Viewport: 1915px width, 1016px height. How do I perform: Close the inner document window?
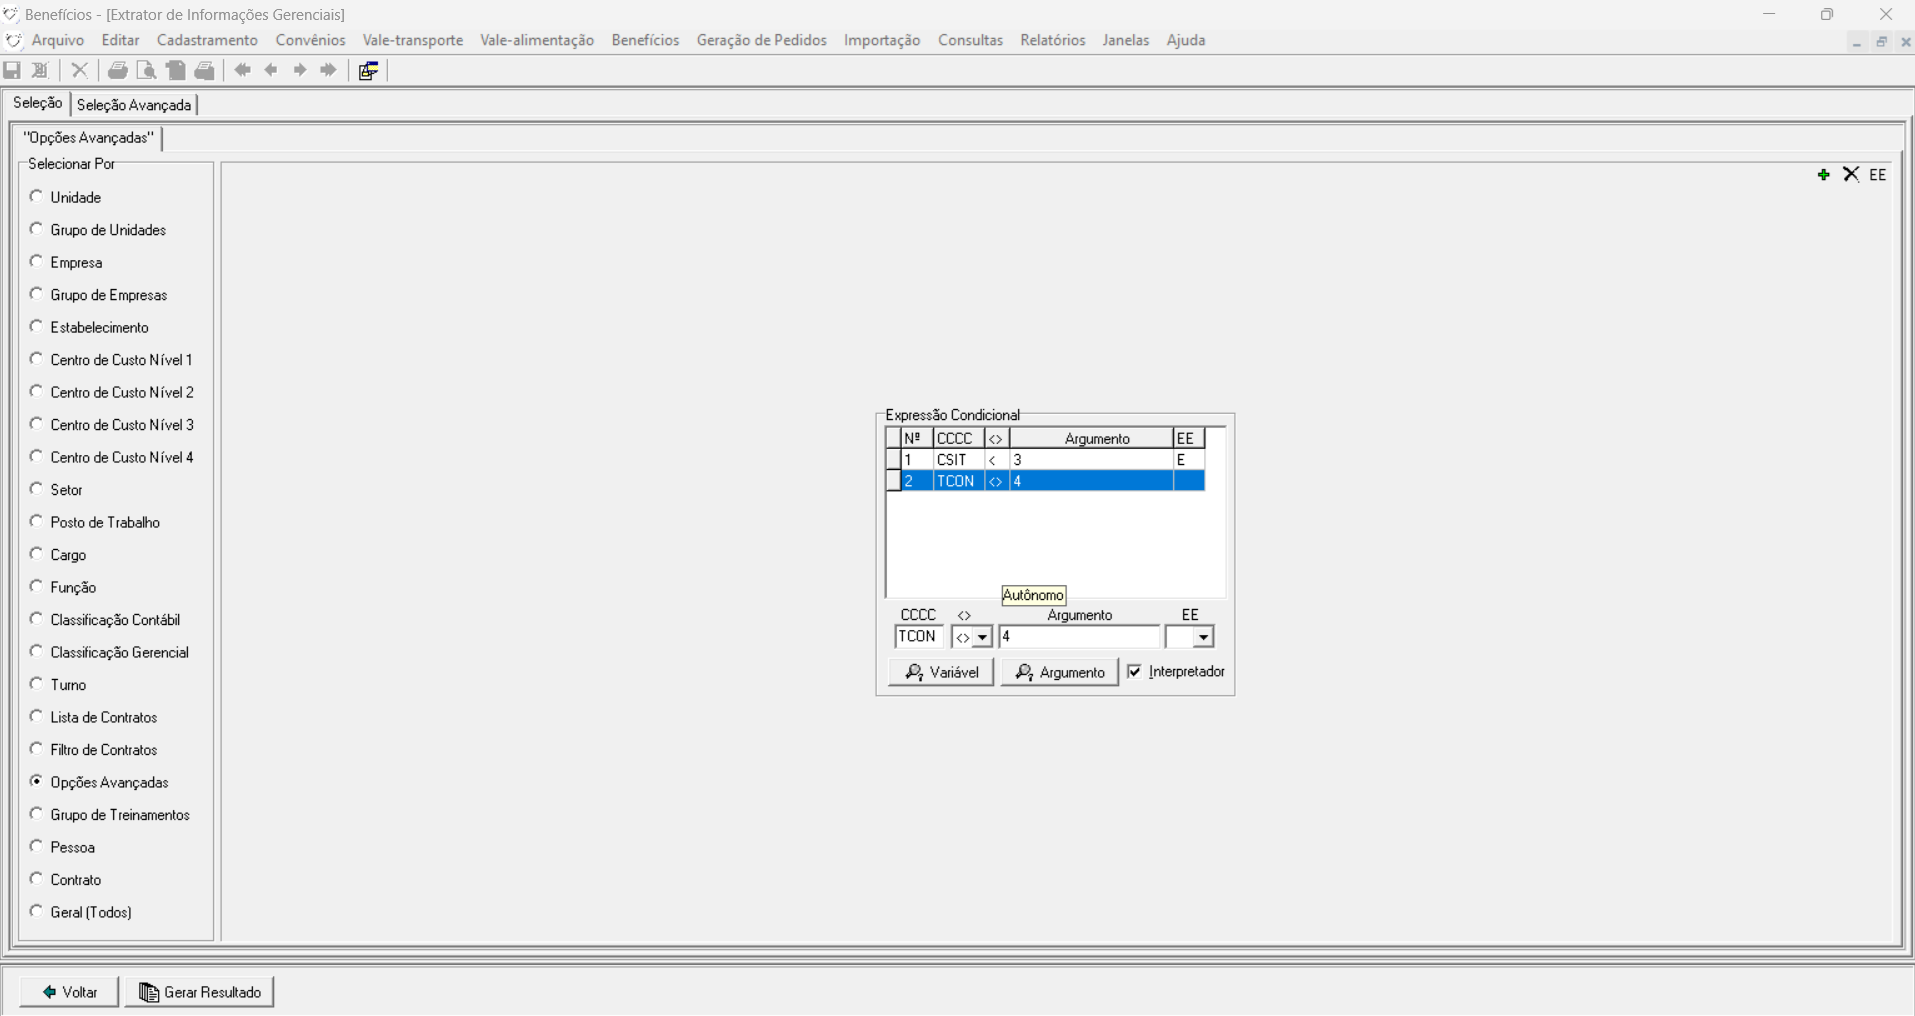(x=1905, y=42)
